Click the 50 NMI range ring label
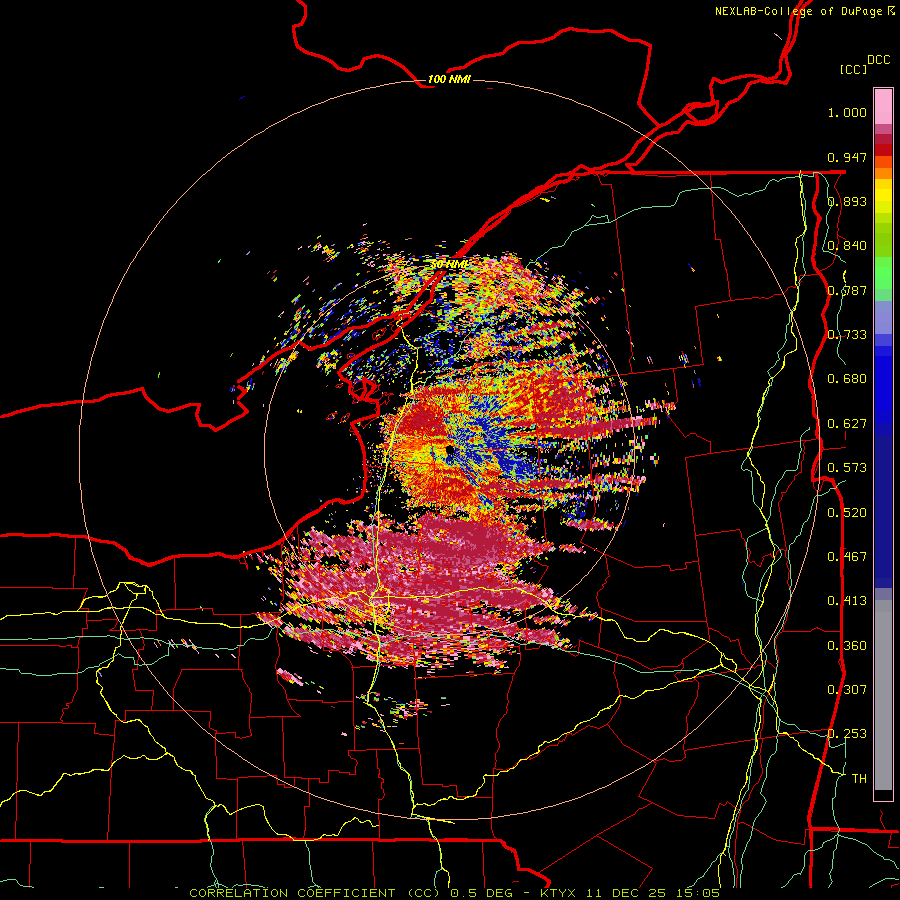 (x=449, y=265)
